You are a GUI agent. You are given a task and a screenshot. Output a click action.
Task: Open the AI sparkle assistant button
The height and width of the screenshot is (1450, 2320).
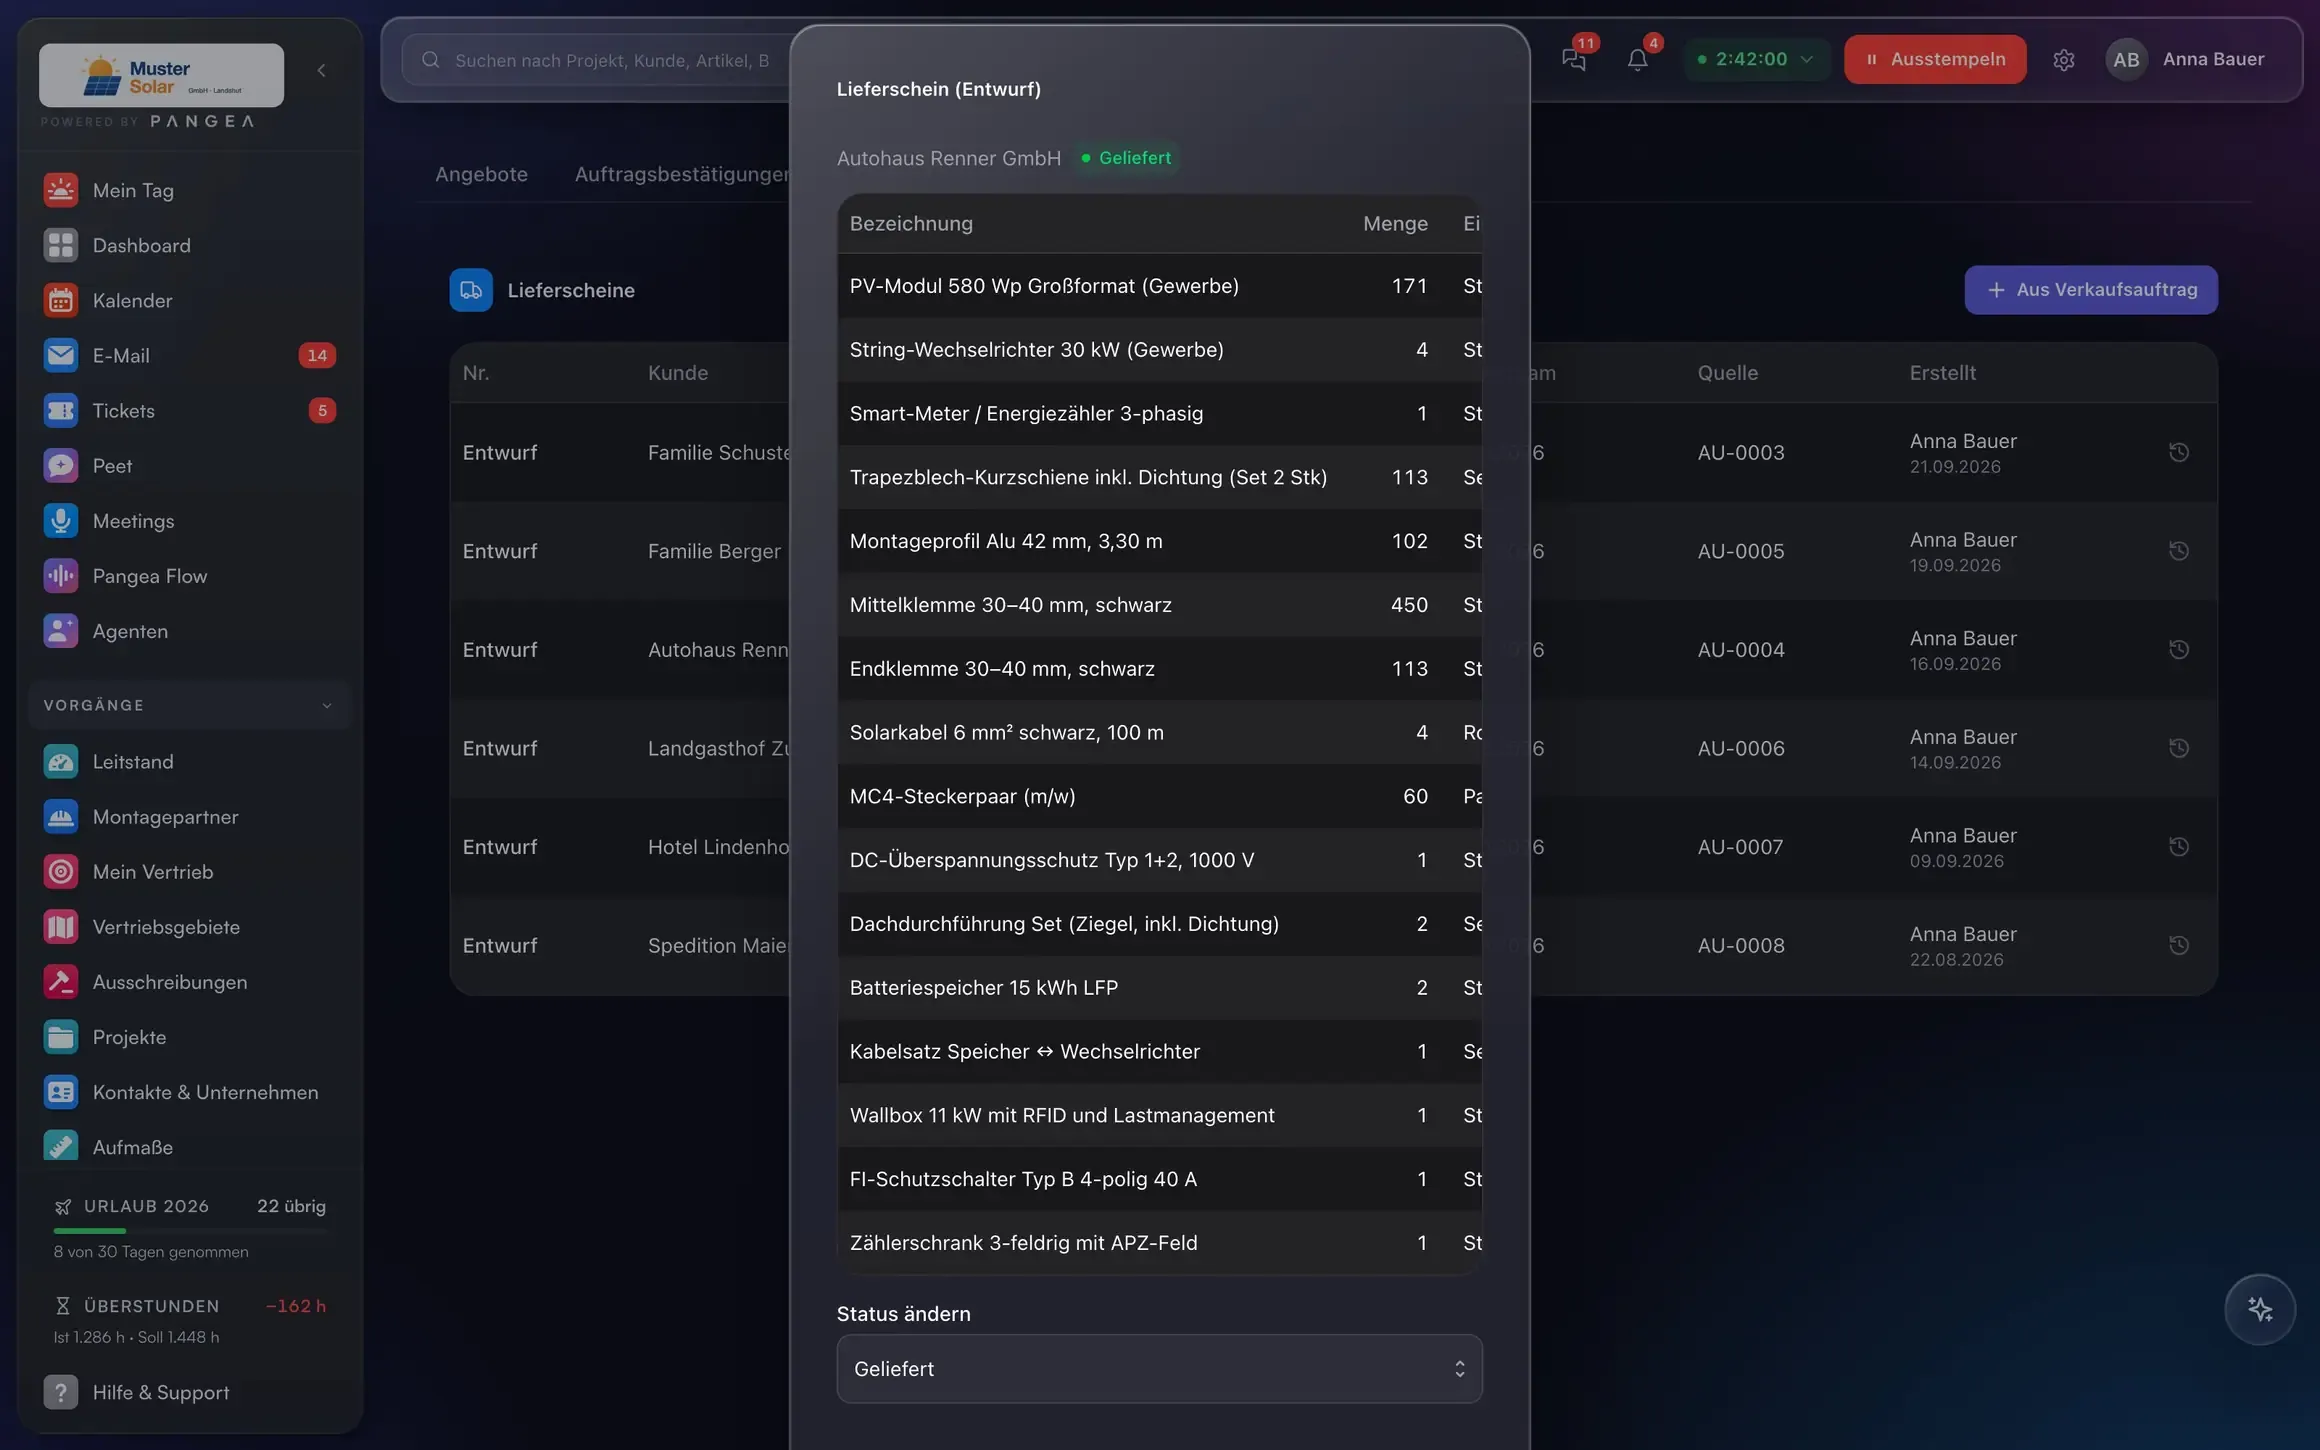pyautogui.click(x=2259, y=1309)
